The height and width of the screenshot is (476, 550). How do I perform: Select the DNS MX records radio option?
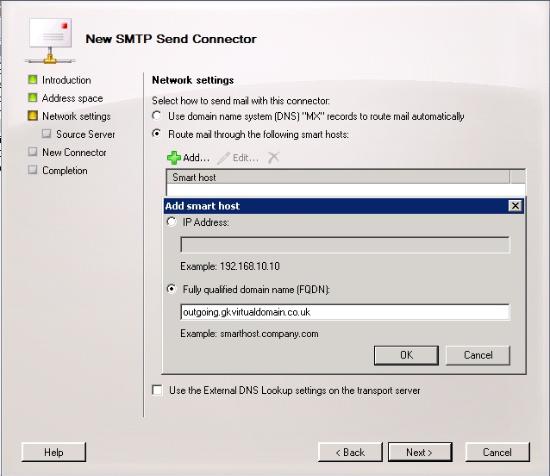157,115
